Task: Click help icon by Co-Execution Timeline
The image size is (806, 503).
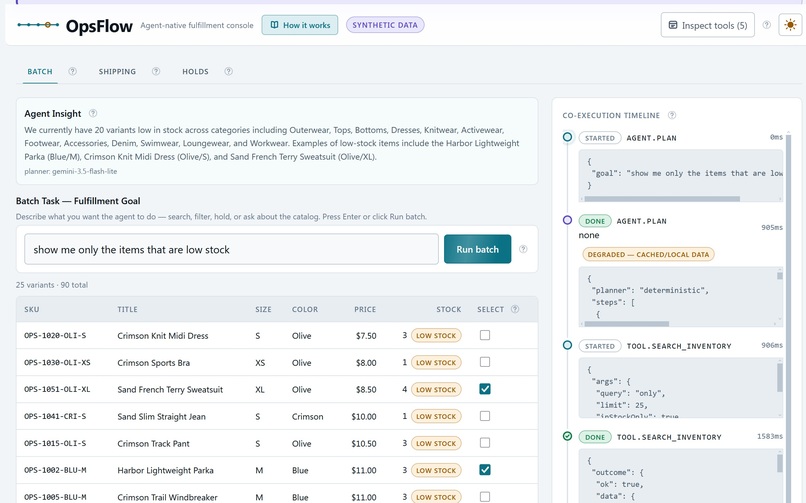Action: pyautogui.click(x=672, y=115)
